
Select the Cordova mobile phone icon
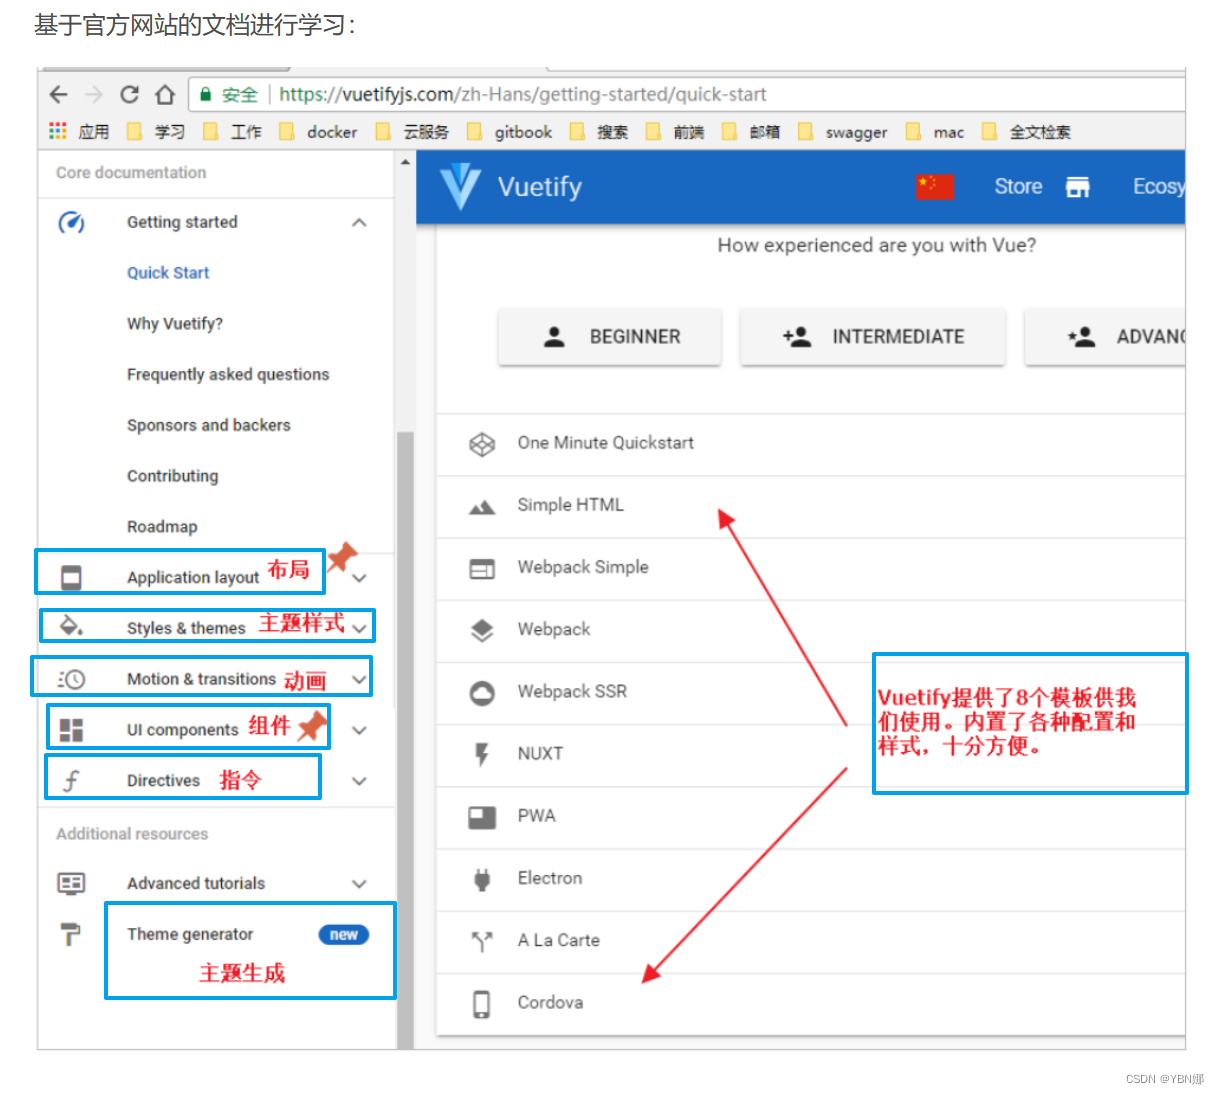(482, 1002)
